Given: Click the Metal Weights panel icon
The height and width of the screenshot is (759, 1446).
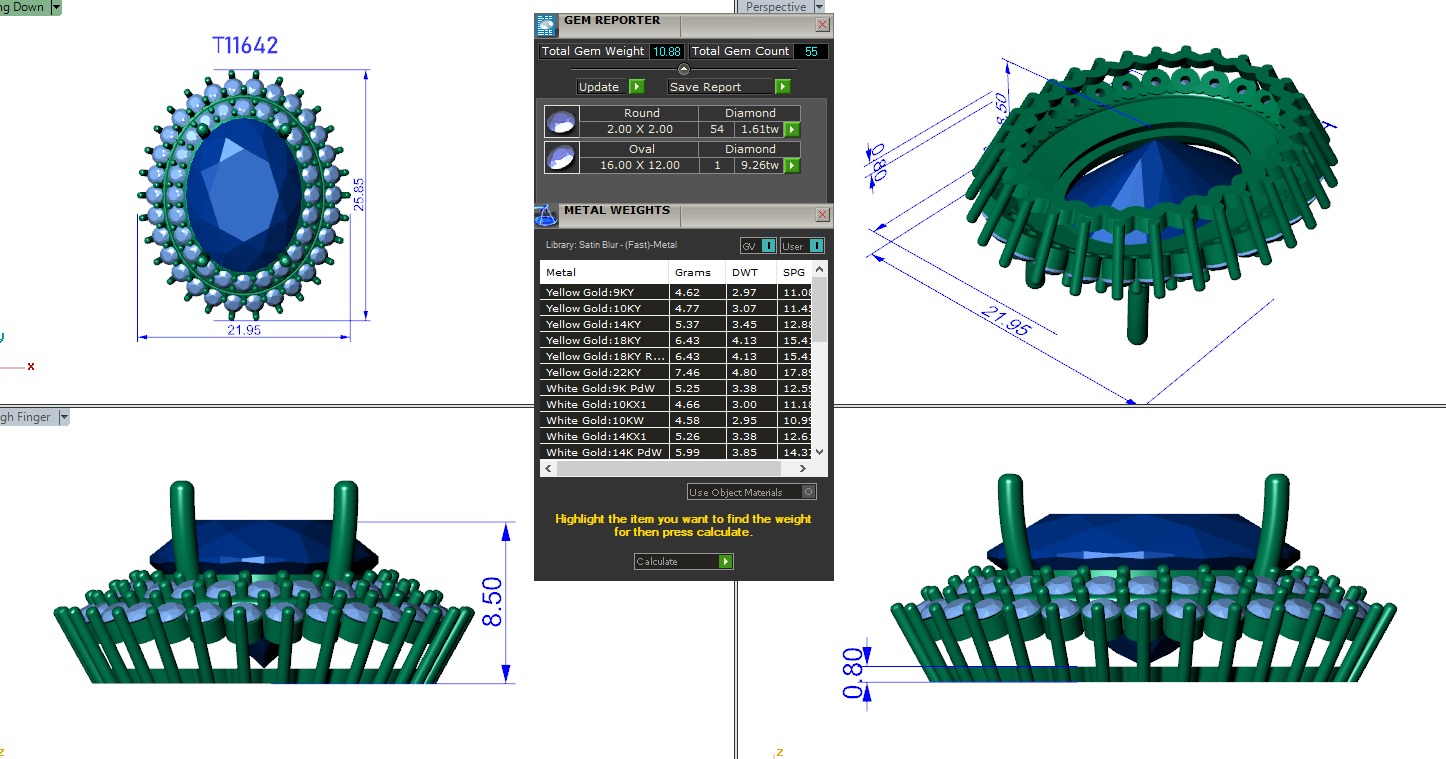Looking at the screenshot, I should tap(546, 215).
